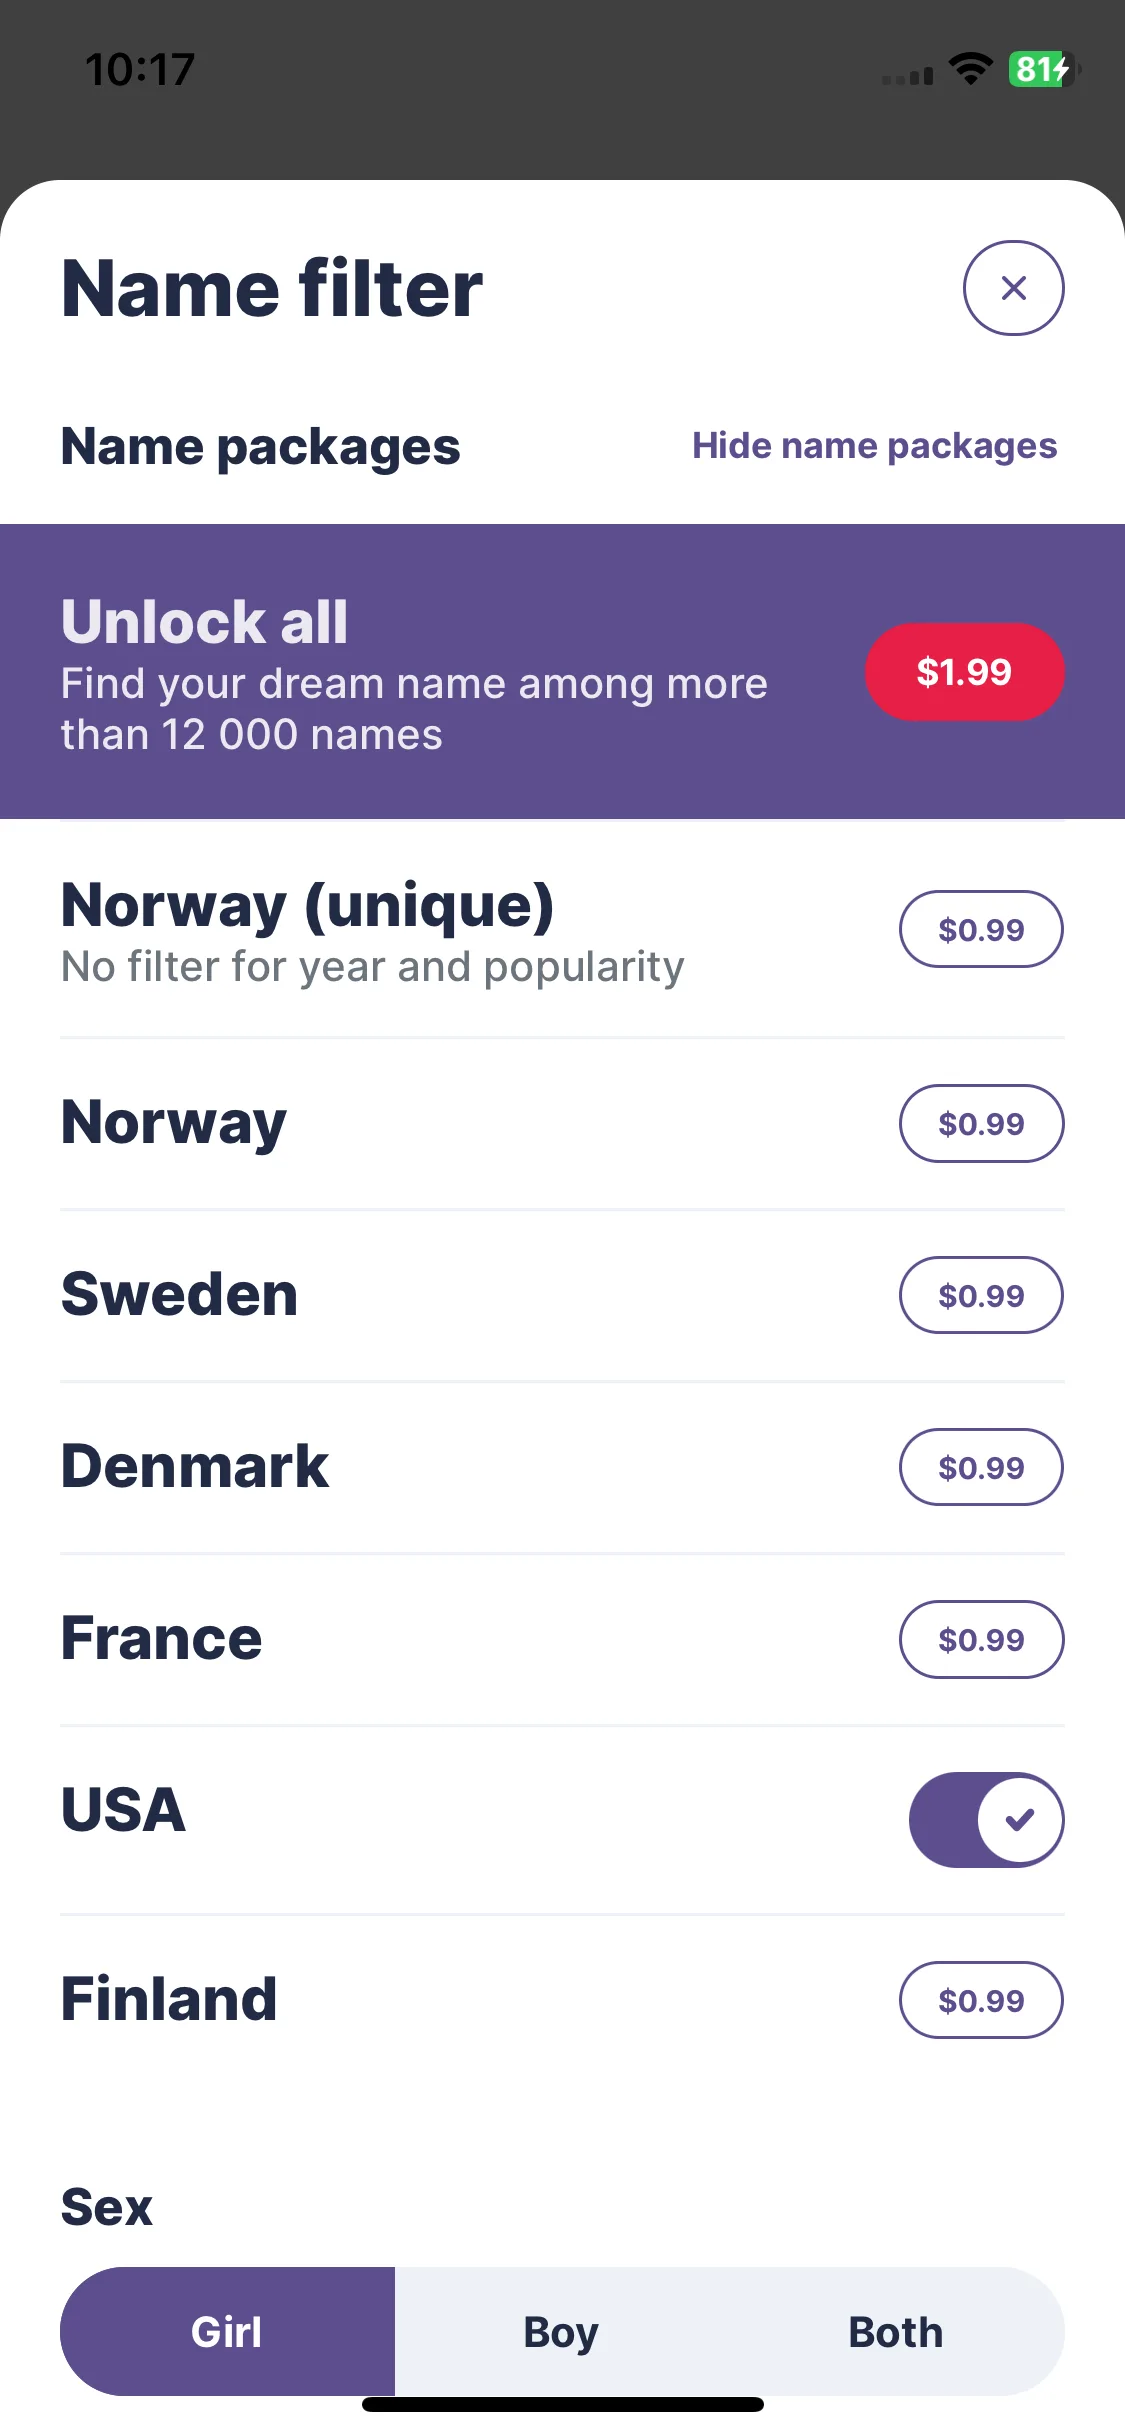Click the checkmark knob on USA switch
This screenshot has height=2436, width=1125.
pos(1019,1820)
